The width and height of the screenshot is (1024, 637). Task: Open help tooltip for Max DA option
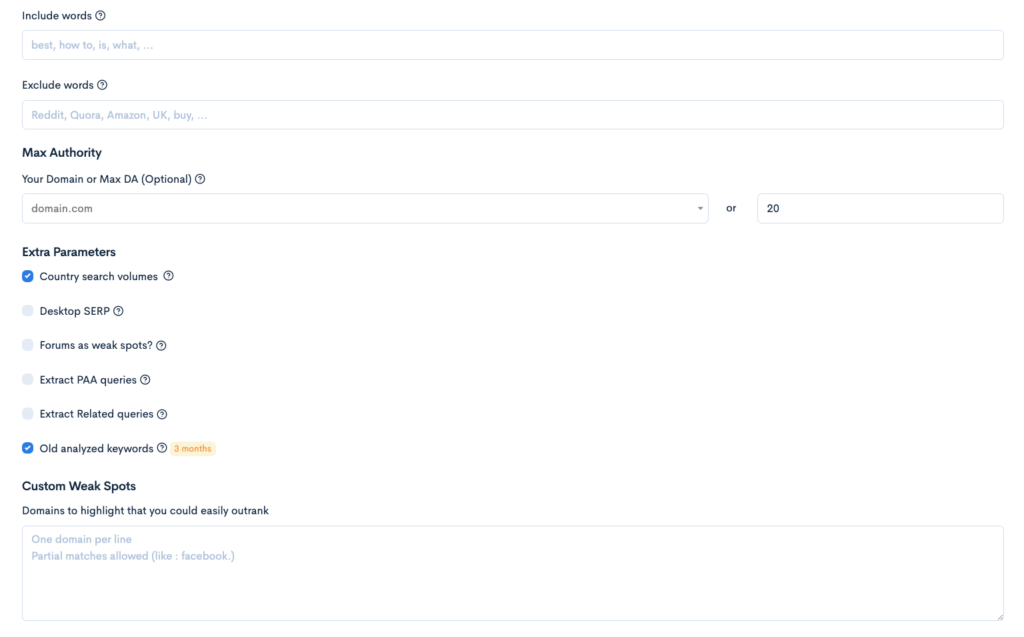[x=200, y=179]
